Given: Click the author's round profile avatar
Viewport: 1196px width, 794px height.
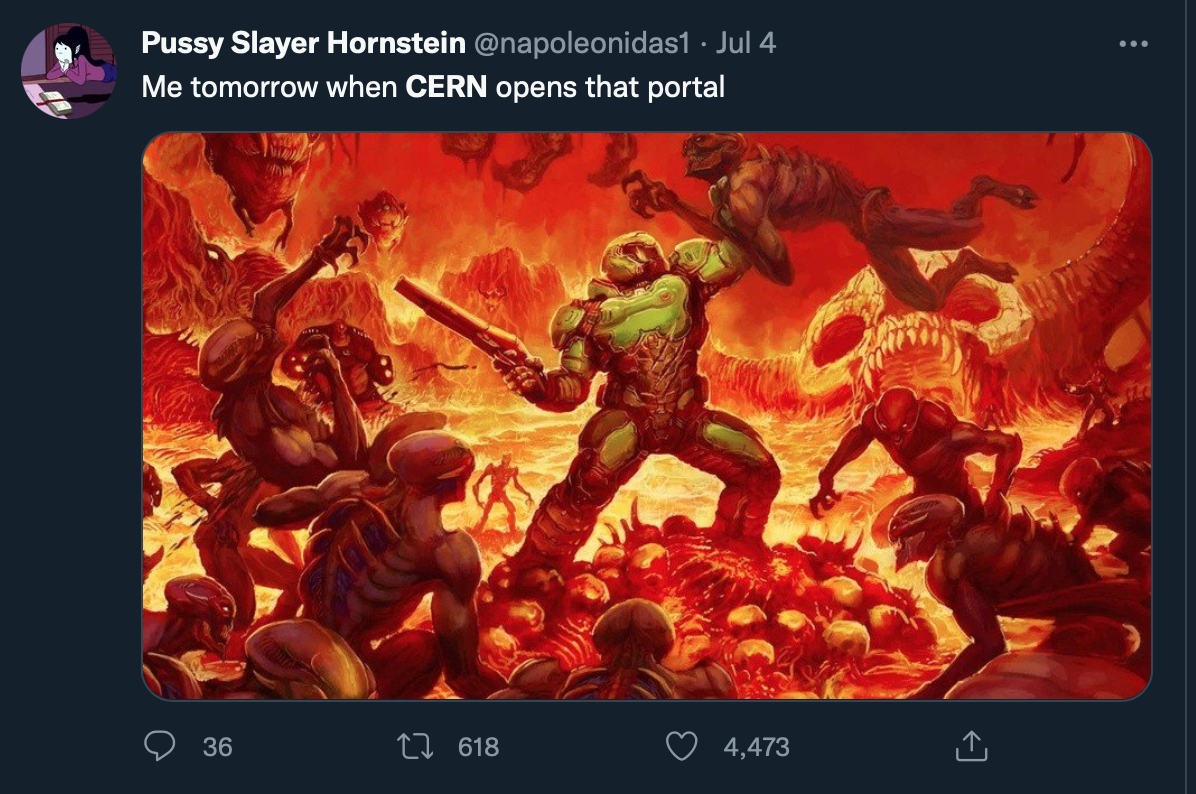Looking at the screenshot, I should (x=69, y=71).
